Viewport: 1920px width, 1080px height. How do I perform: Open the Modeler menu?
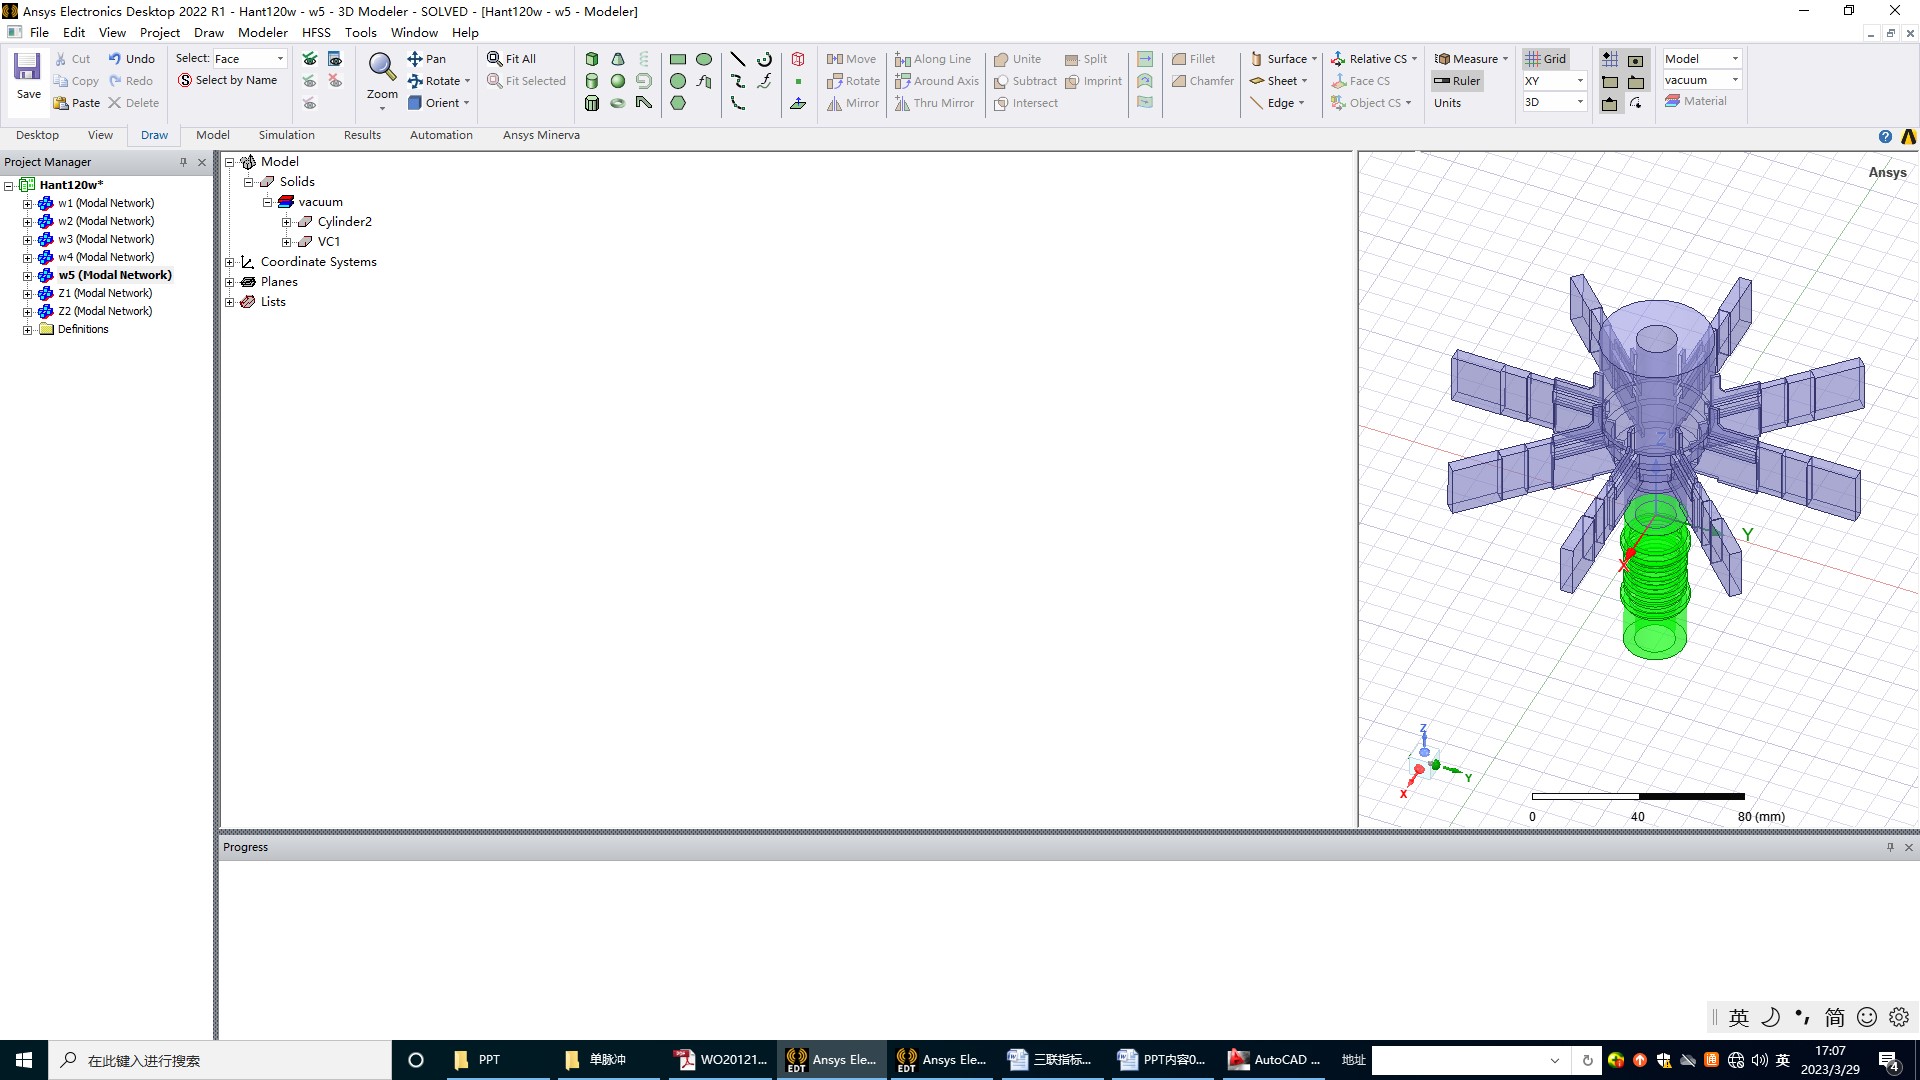click(262, 33)
